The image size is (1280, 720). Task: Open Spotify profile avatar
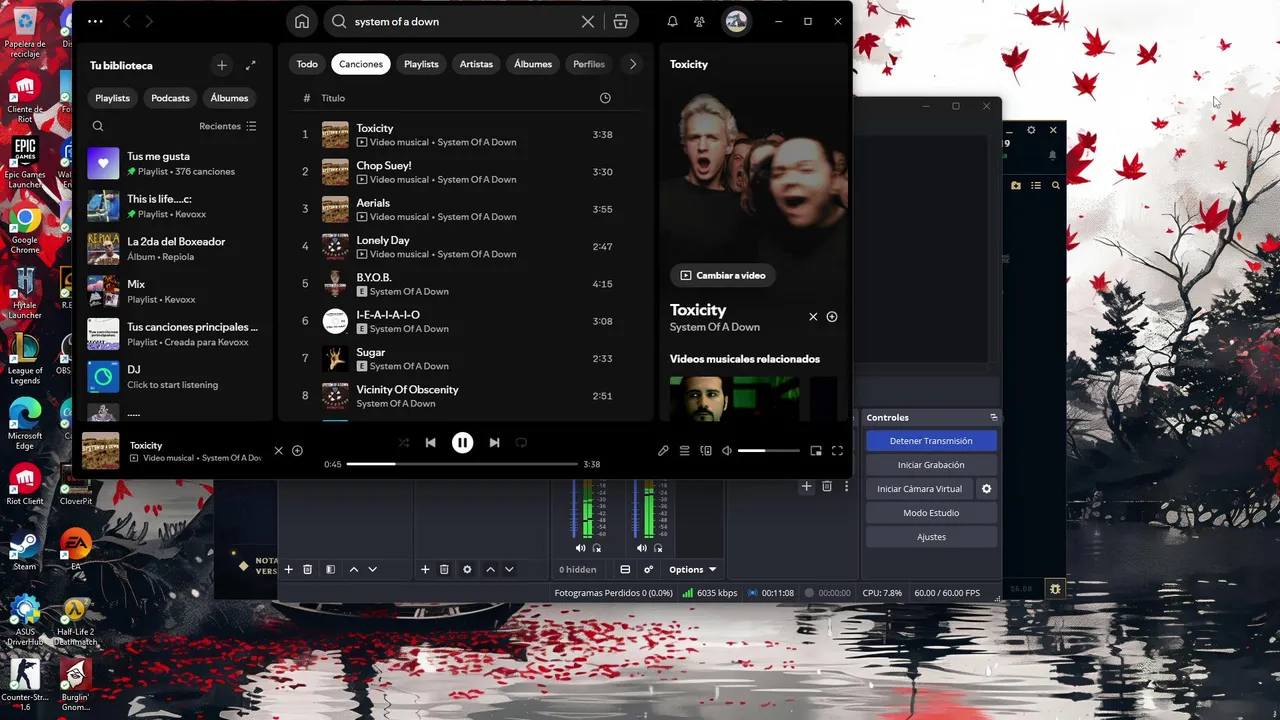click(736, 21)
